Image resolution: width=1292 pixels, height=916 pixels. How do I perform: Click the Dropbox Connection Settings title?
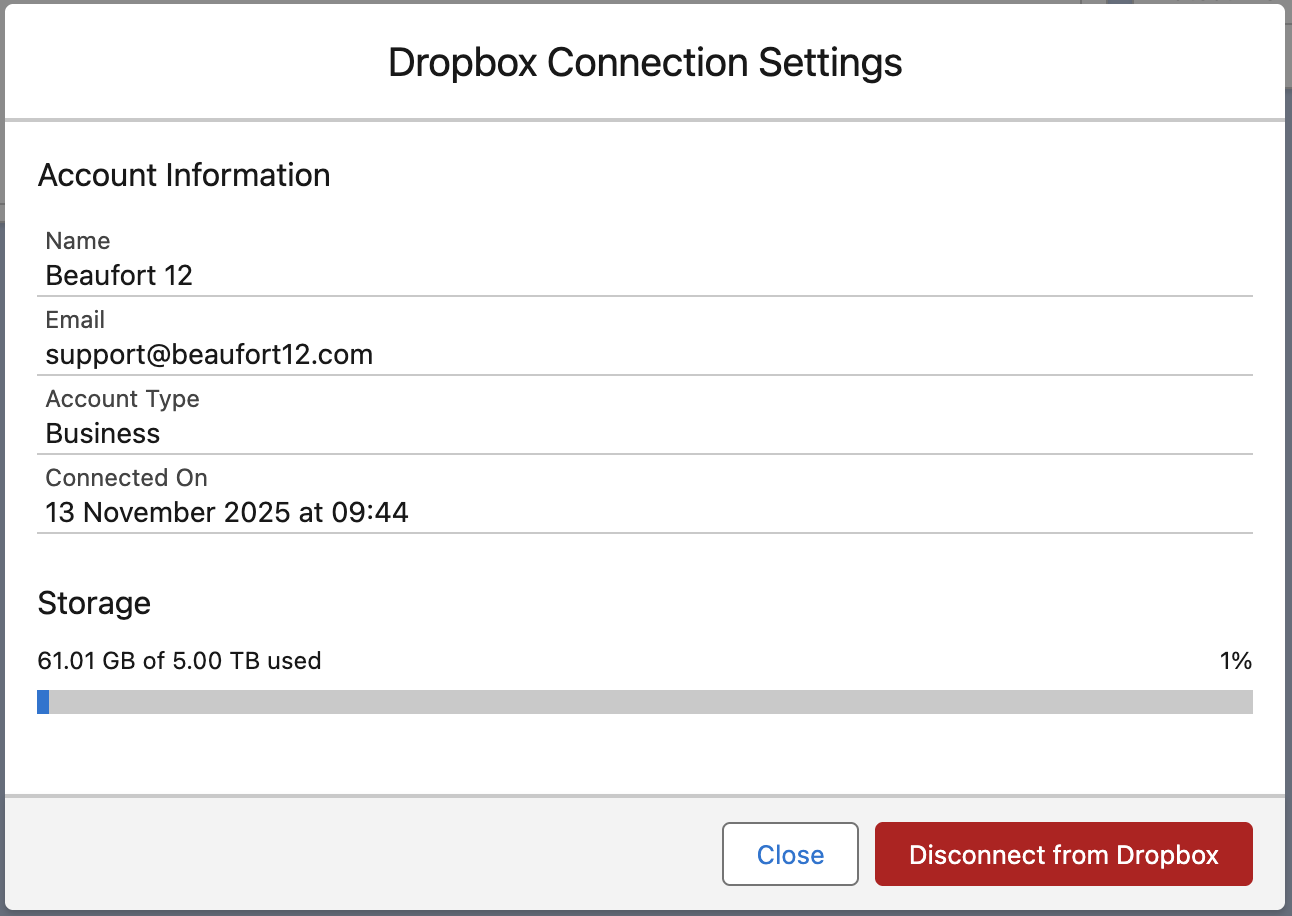(645, 62)
